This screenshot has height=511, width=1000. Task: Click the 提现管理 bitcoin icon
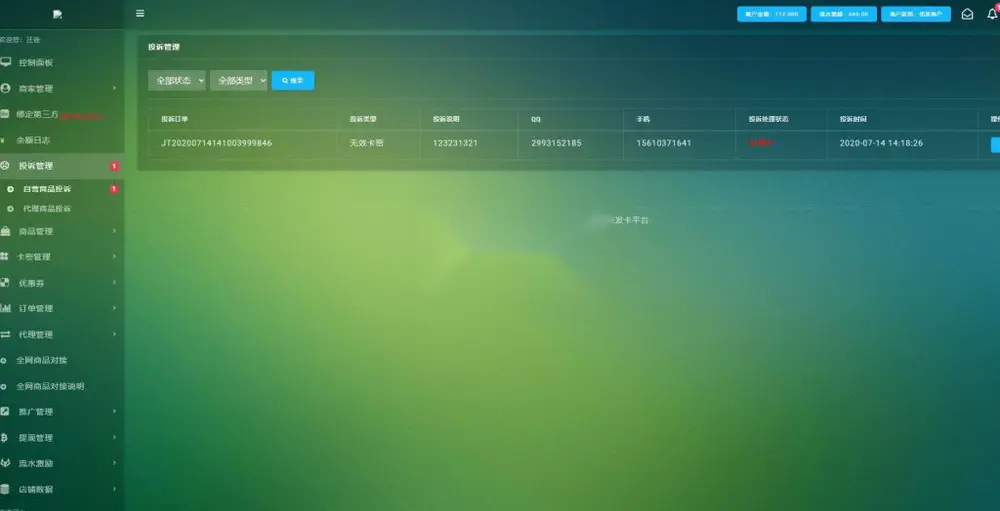[4, 438]
